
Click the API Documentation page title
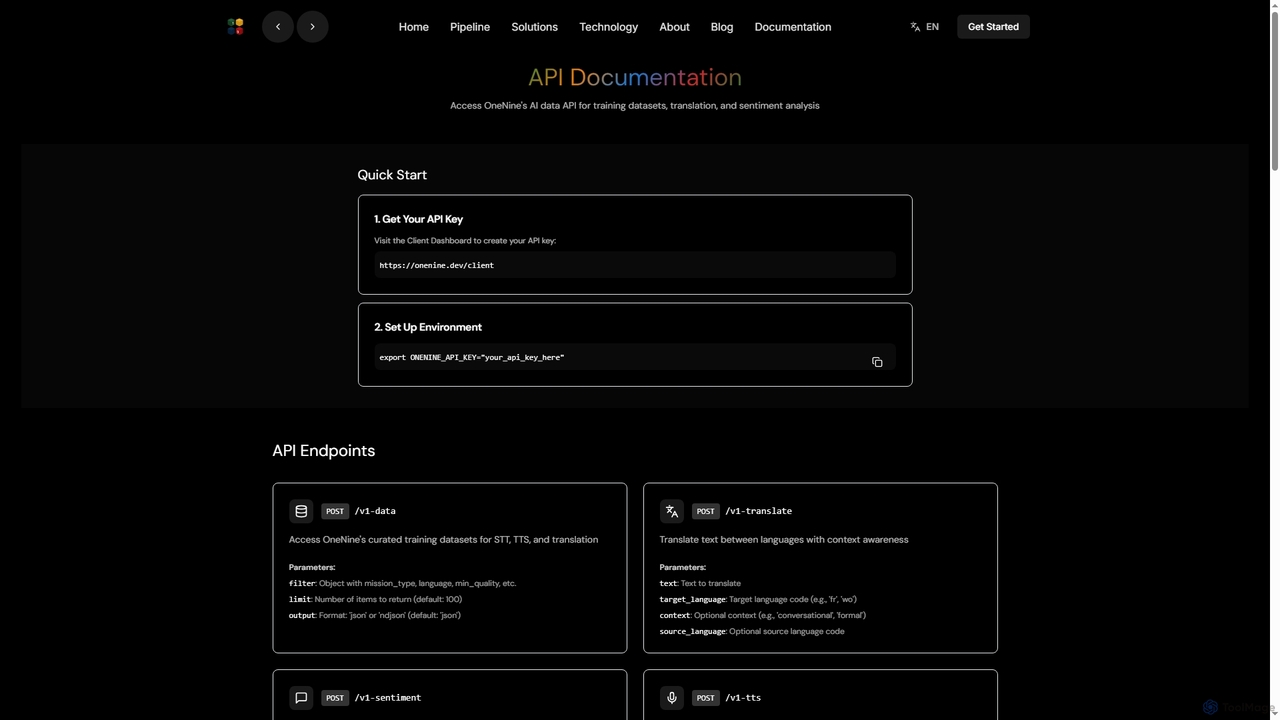coord(635,78)
